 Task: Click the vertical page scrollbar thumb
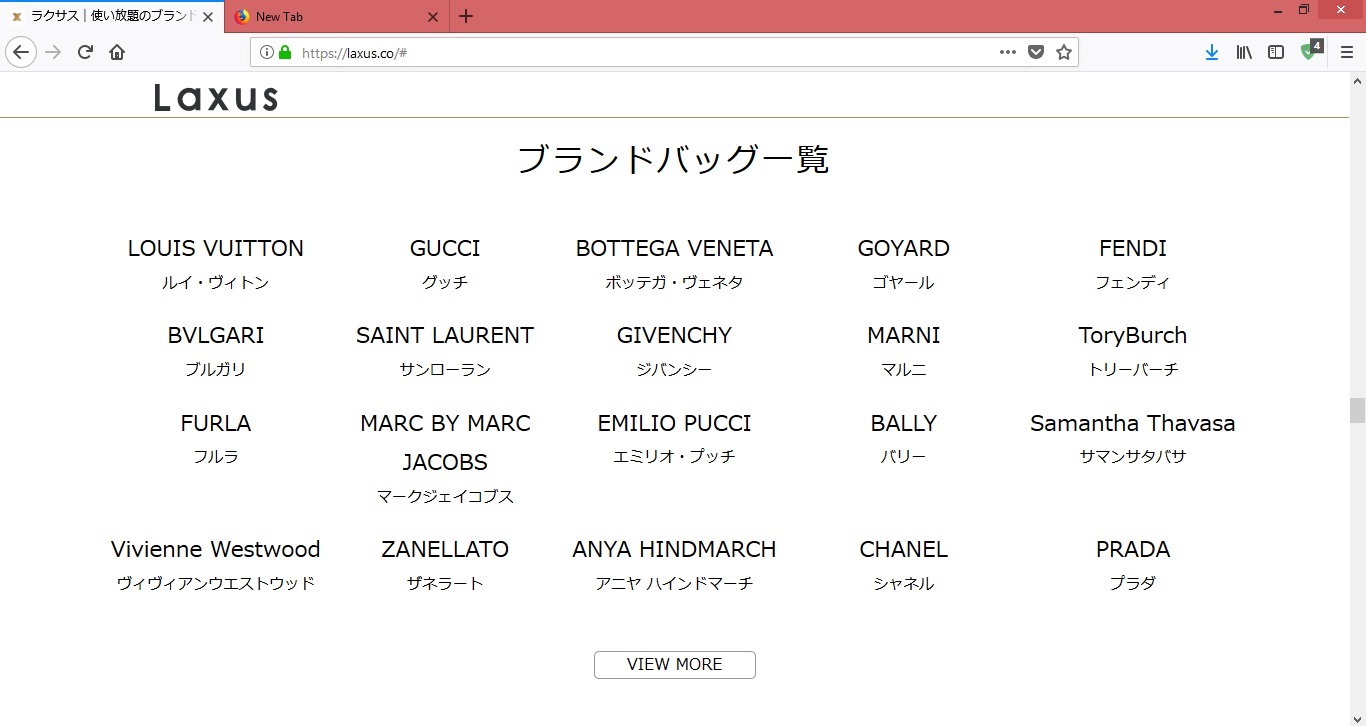(1357, 410)
